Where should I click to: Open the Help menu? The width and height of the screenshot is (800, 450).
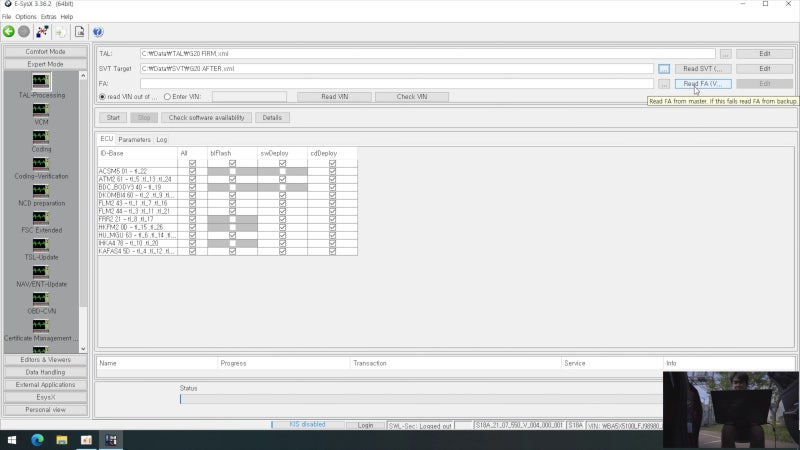click(67, 17)
